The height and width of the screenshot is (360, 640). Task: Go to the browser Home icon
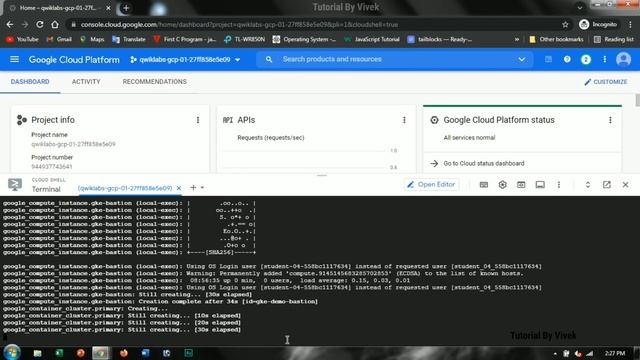pyautogui.click(x=55, y=24)
